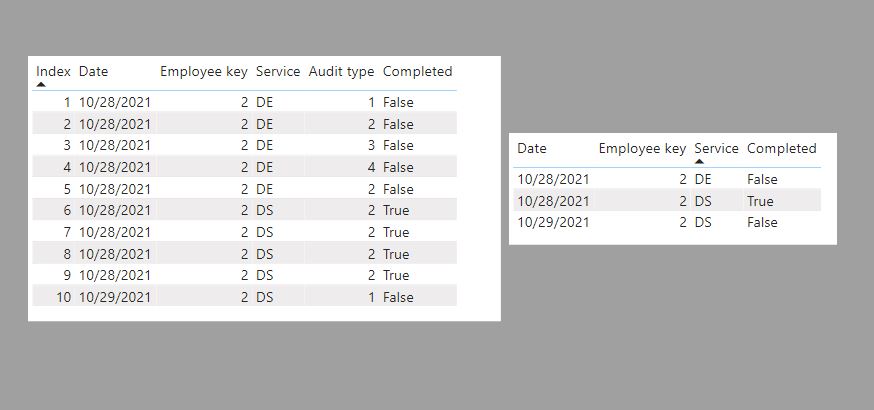874x410 pixels.
Task: Select Index cell 2 in left table
Action: click(x=67, y=124)
